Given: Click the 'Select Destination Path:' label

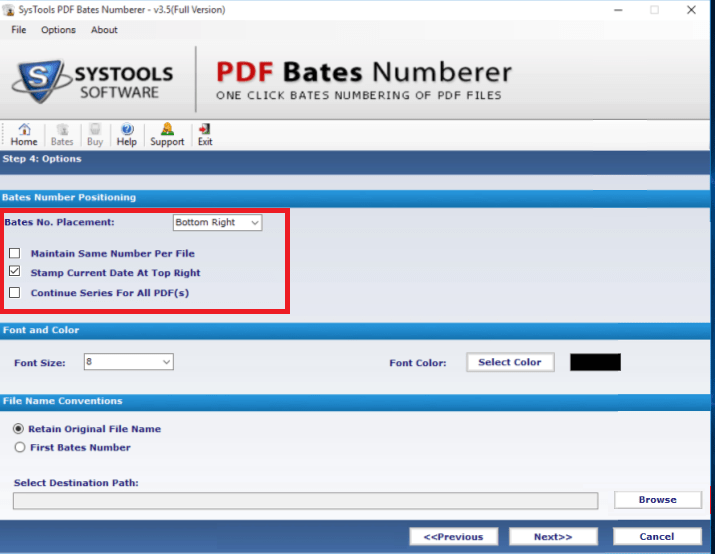Looking at the screenshot, I should click(x=76, y=483).
